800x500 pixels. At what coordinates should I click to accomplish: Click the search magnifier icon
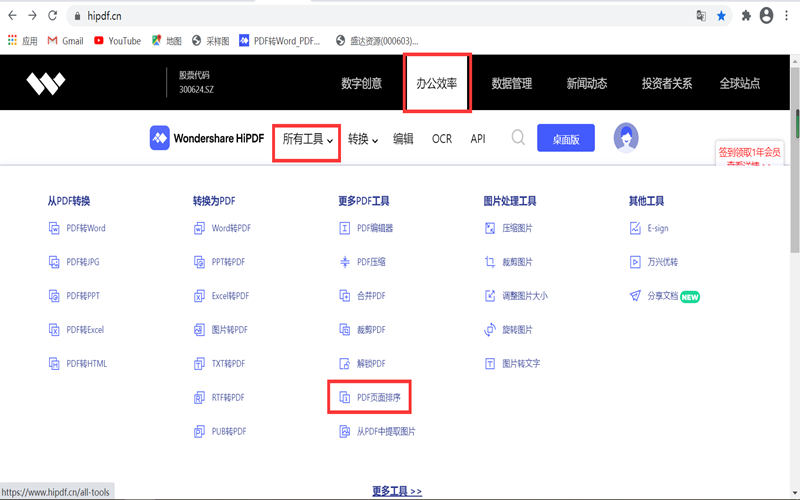coord(518,138)
